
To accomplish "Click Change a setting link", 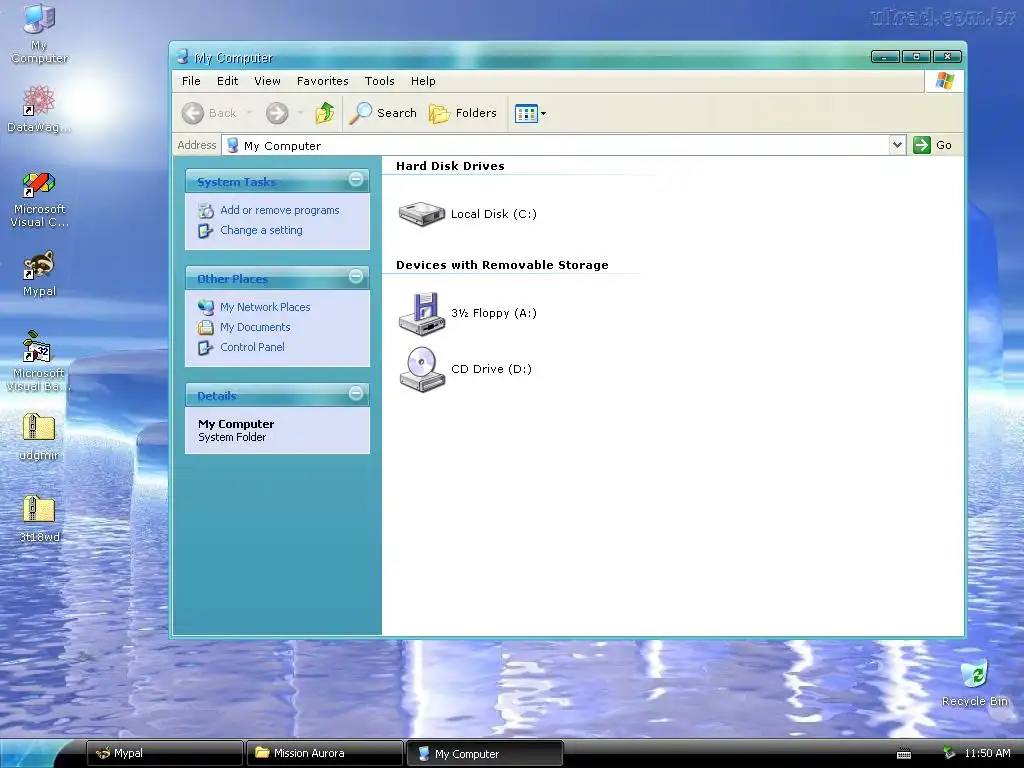I will coord(261,231).
